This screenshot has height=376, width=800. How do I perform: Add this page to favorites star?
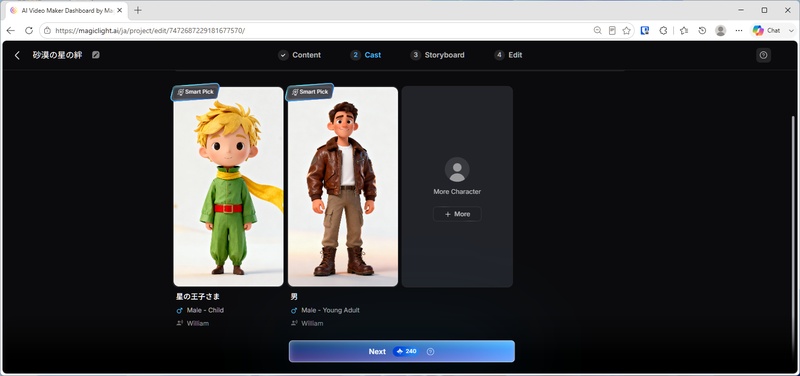tap(627, 31)
